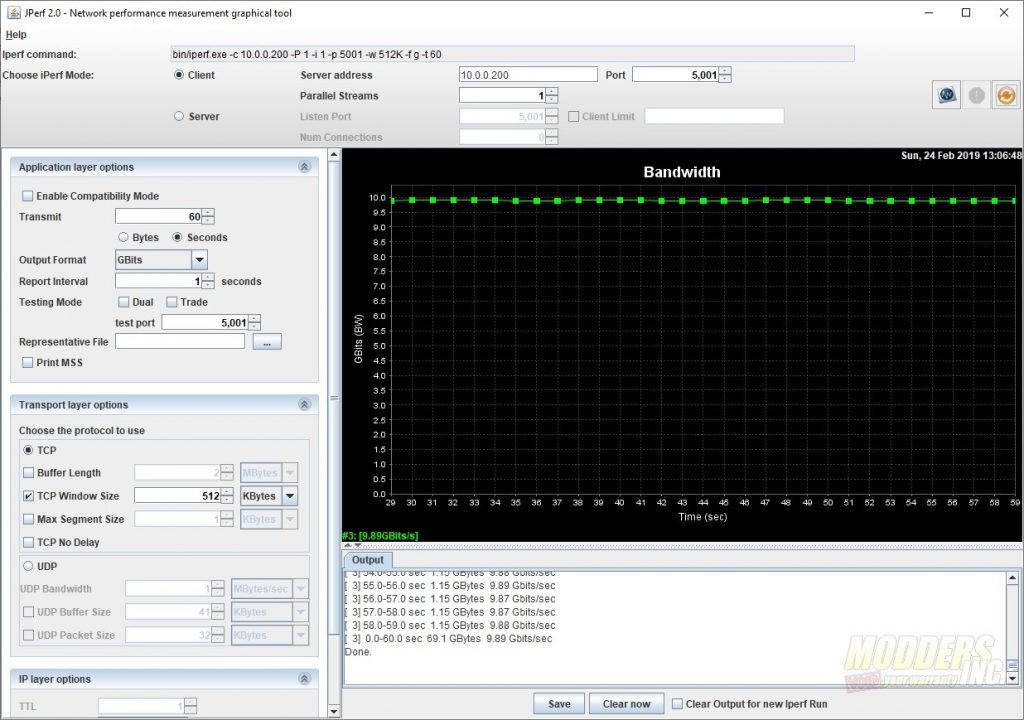Click the Server address input field
The image size is (1024, 720).
pos(528,74)
